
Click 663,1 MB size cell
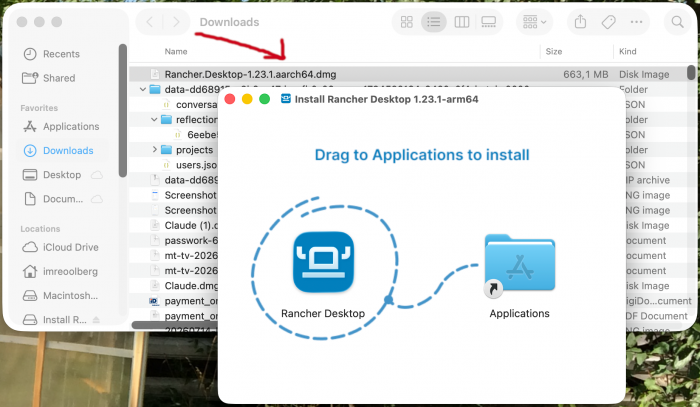[585, 75]
